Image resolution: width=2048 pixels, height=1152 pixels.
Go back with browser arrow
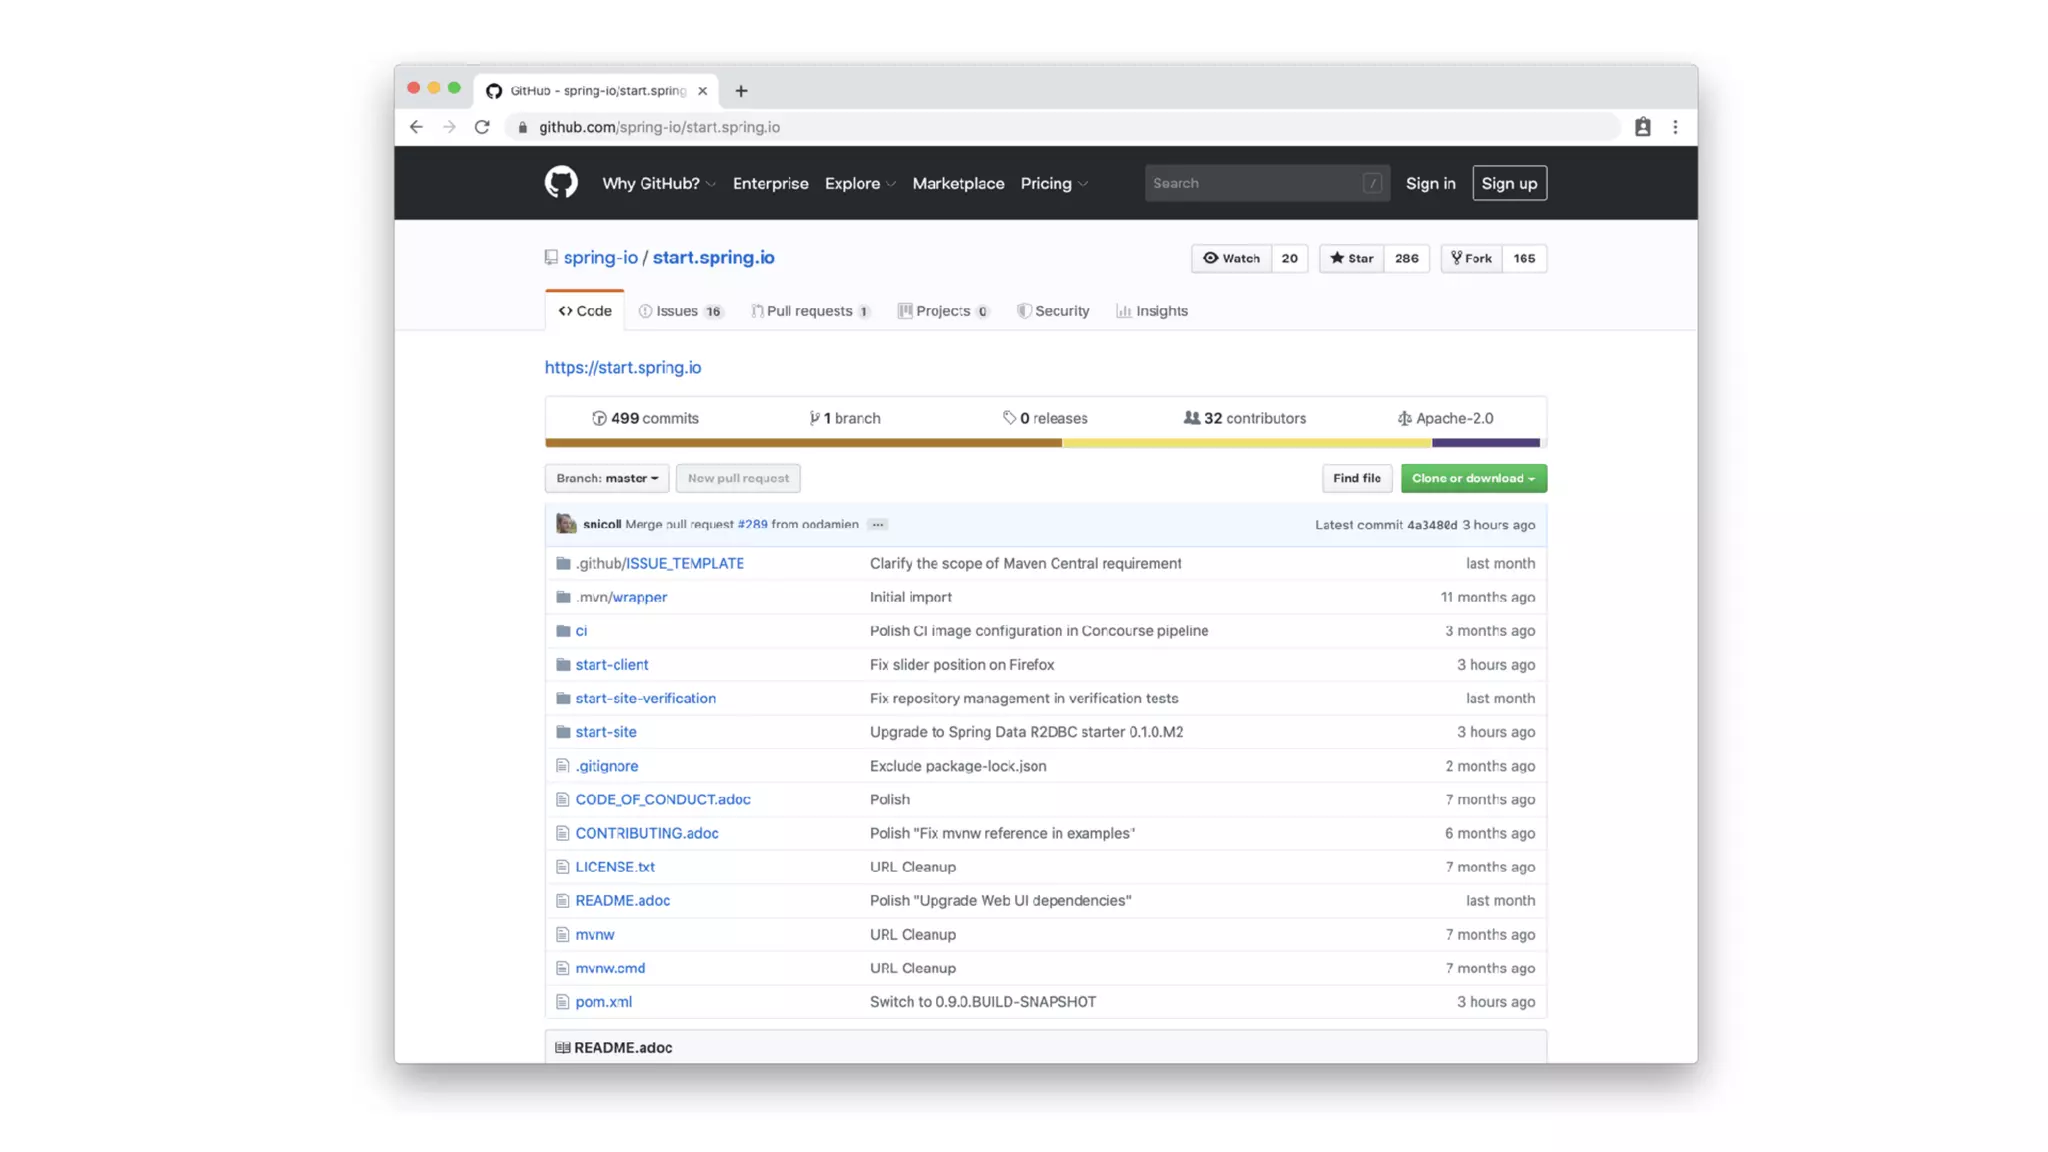coord(416,127)
